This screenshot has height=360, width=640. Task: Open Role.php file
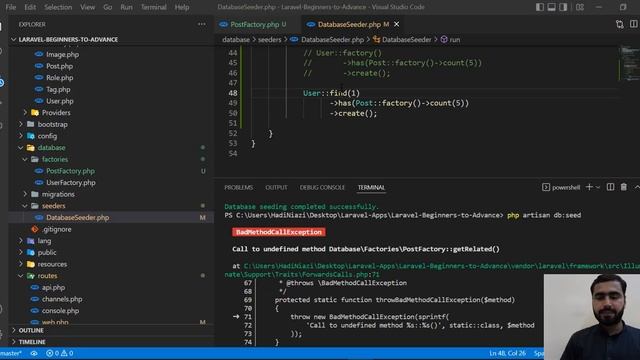tap(60, 78)
